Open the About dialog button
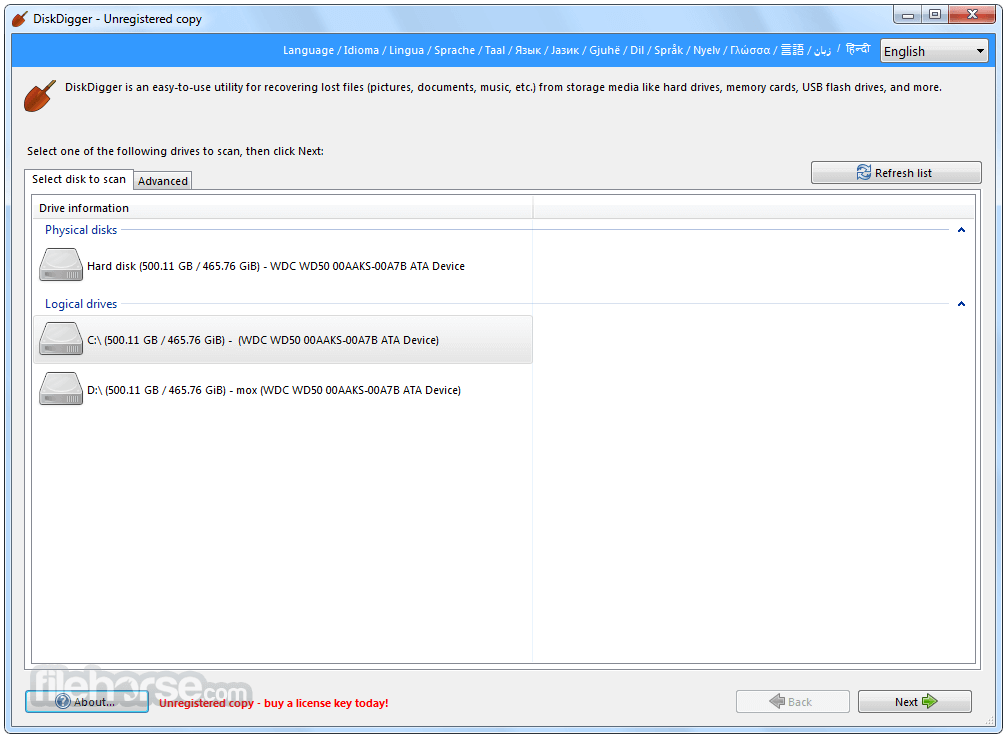1006x737 pixels. (x=87, y=702)
